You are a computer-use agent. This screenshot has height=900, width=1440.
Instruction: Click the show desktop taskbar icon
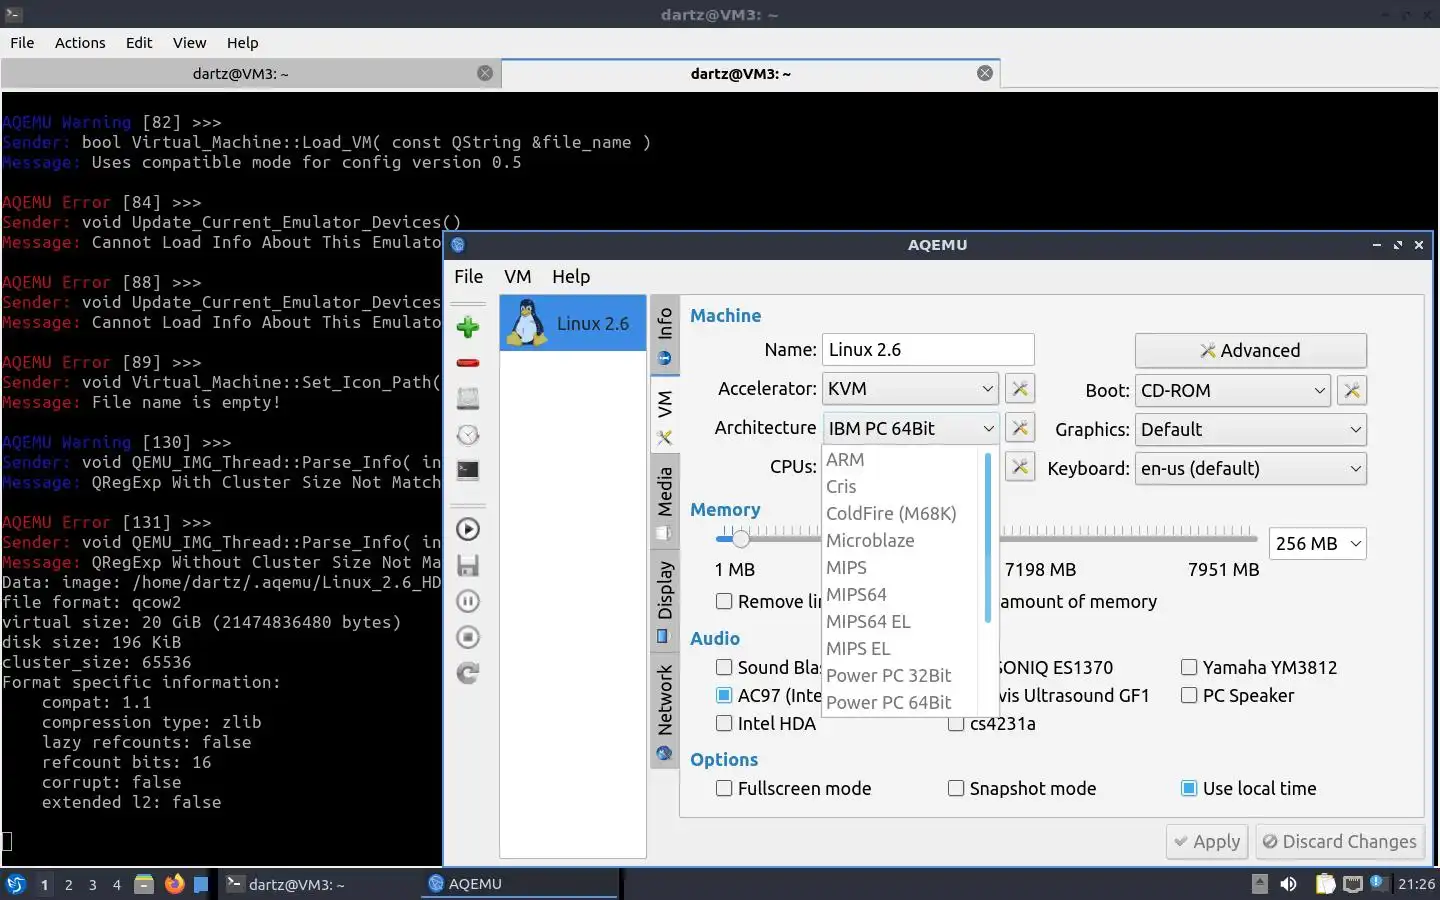(x=201, y=884)
